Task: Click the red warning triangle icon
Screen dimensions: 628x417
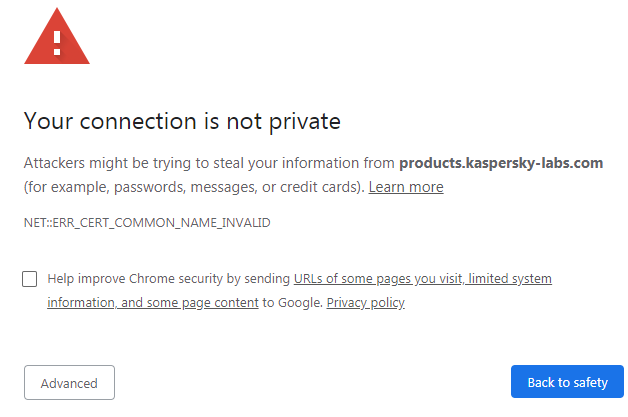Action: click(x=57, y=40)
